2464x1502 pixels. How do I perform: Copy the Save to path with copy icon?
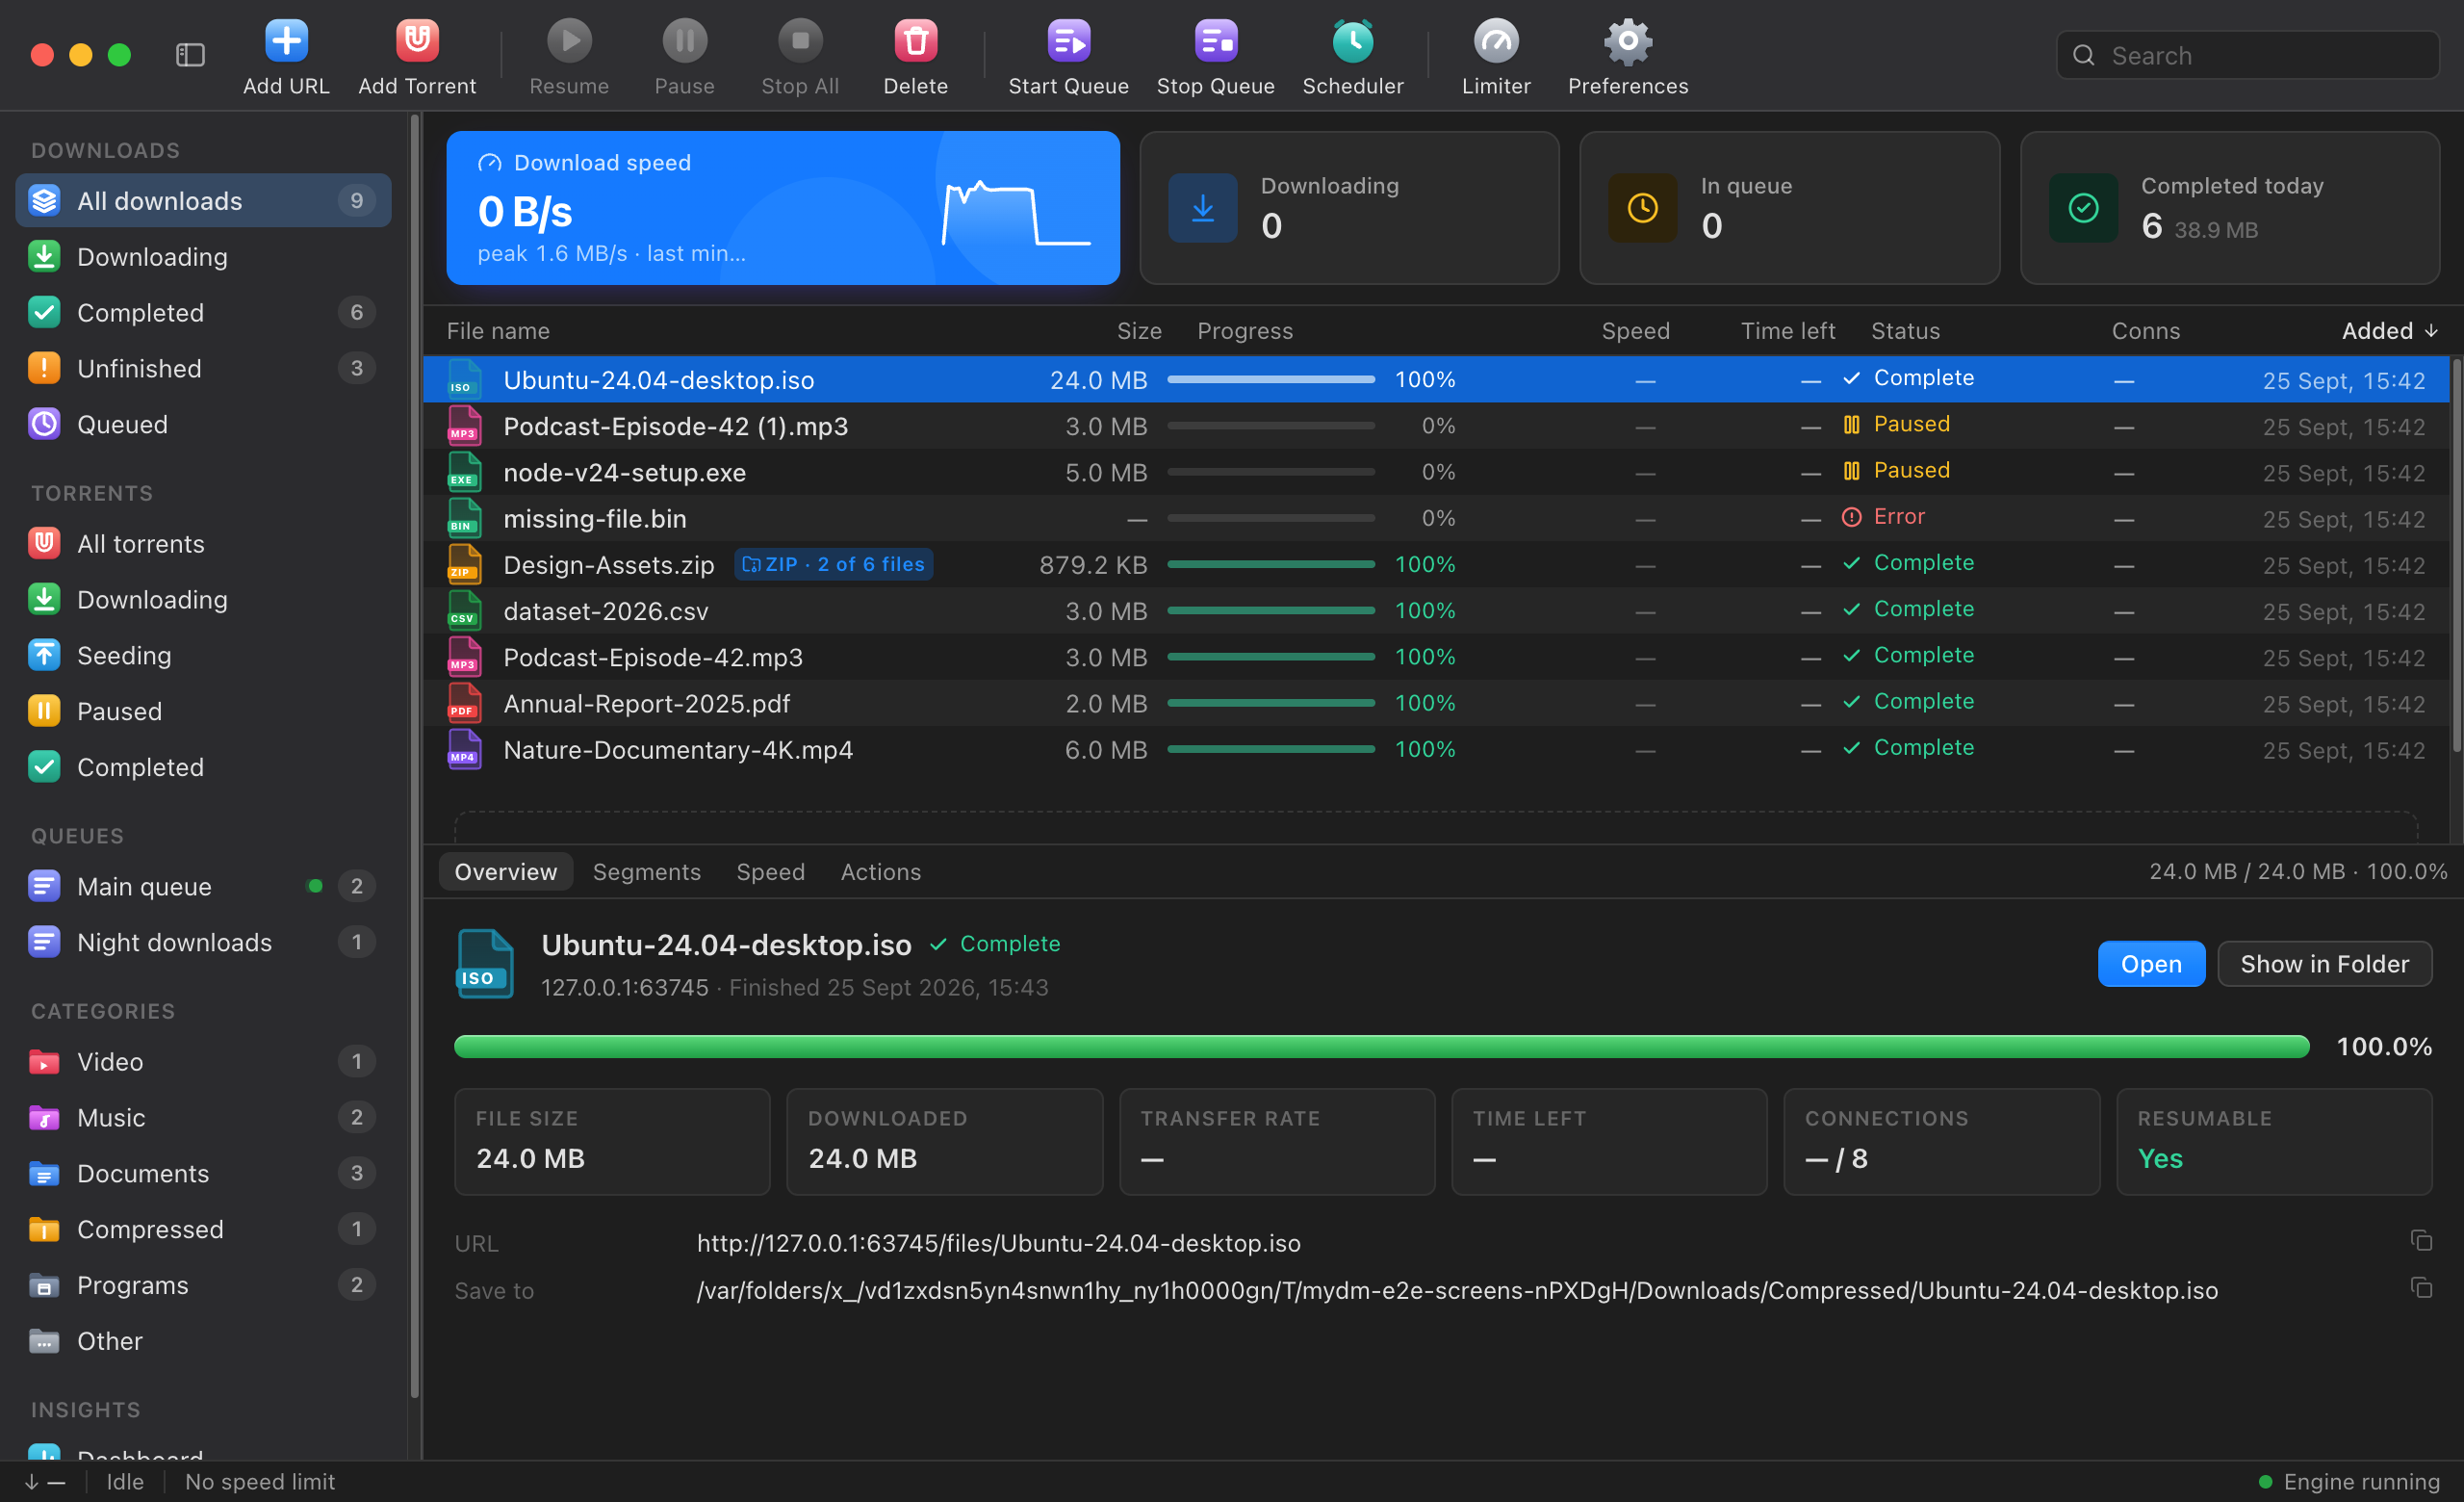[x=2420, y=1288]
